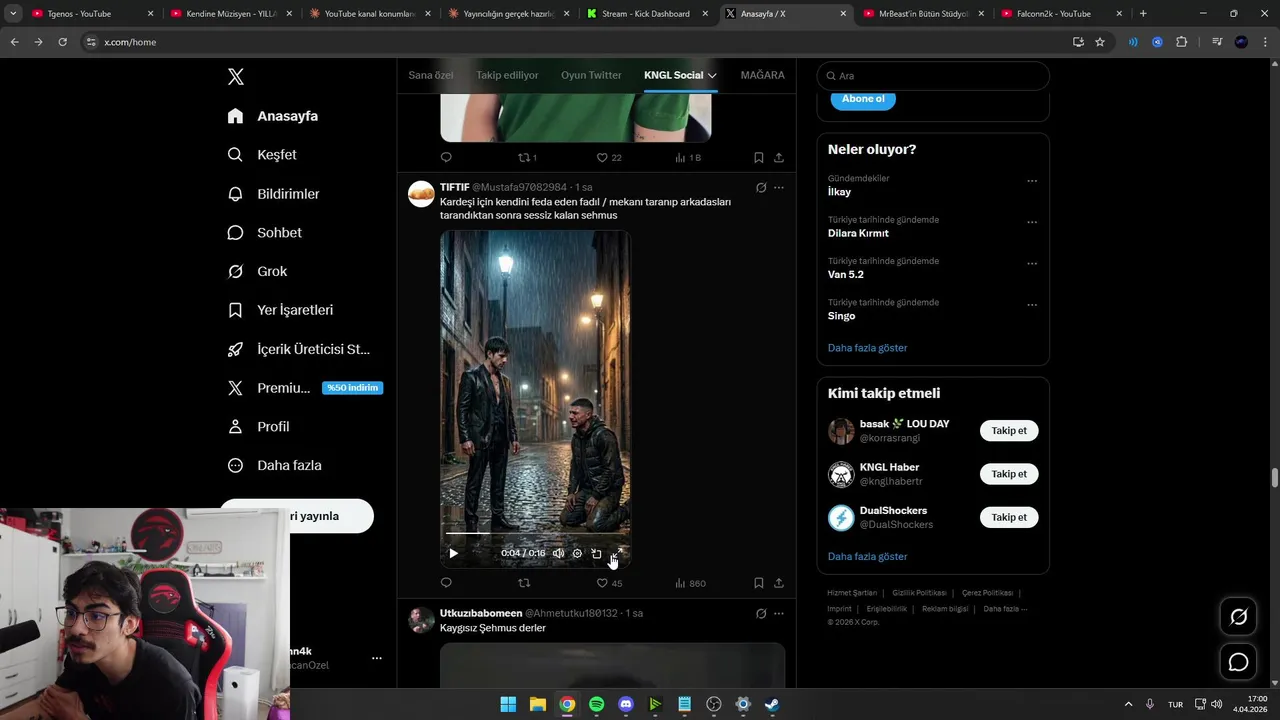
Task: Switch to Oyun Twitter tab
Action: click(591, 75)
